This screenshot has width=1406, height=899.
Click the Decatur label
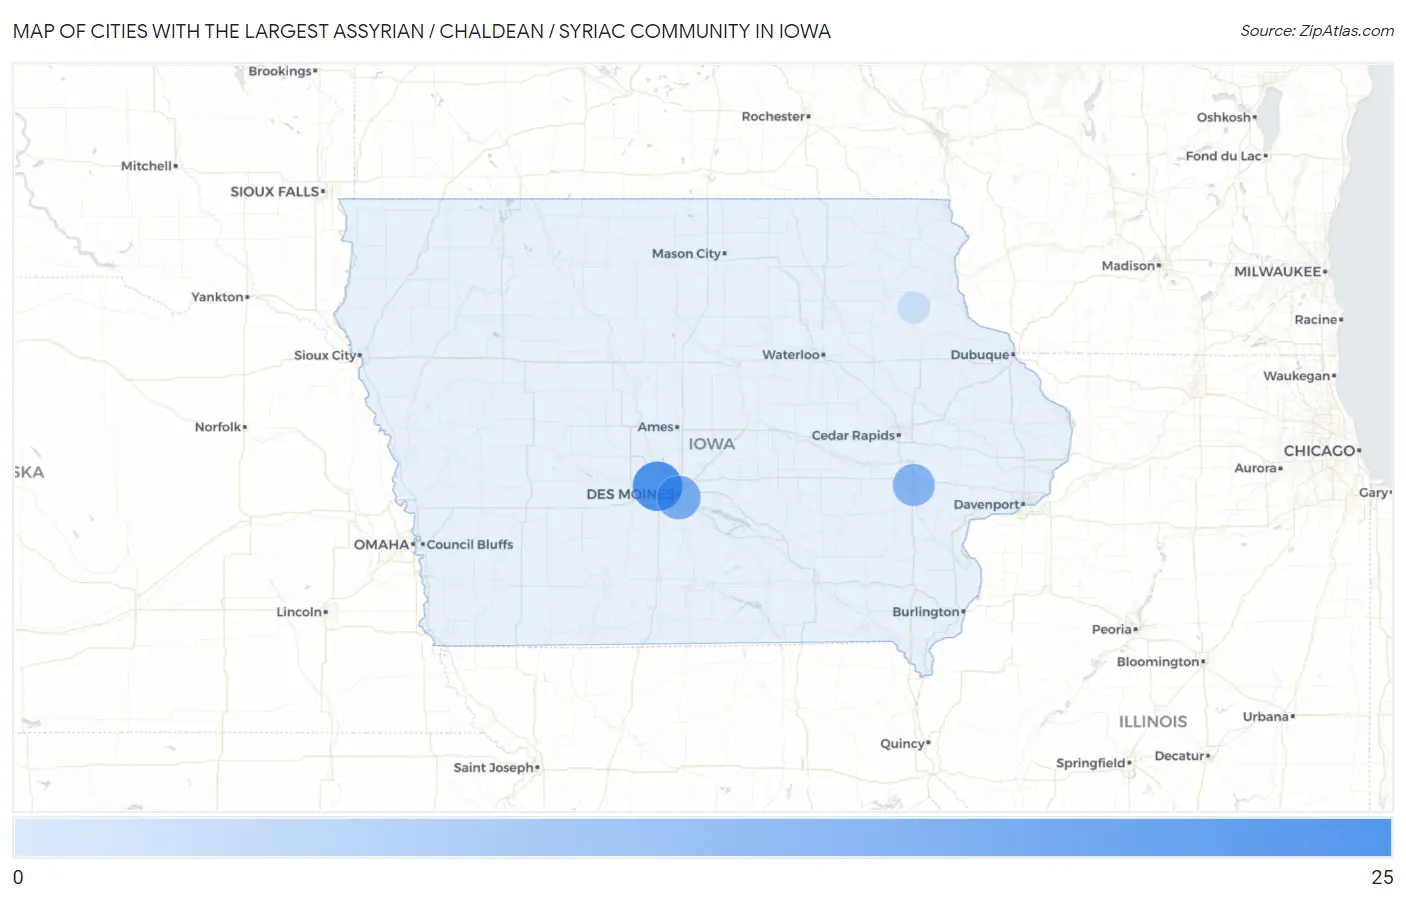tap(1179, 756)
